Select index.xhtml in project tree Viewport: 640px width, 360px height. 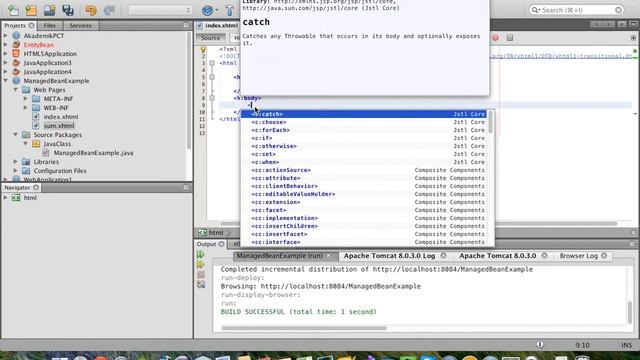[61, 117]
